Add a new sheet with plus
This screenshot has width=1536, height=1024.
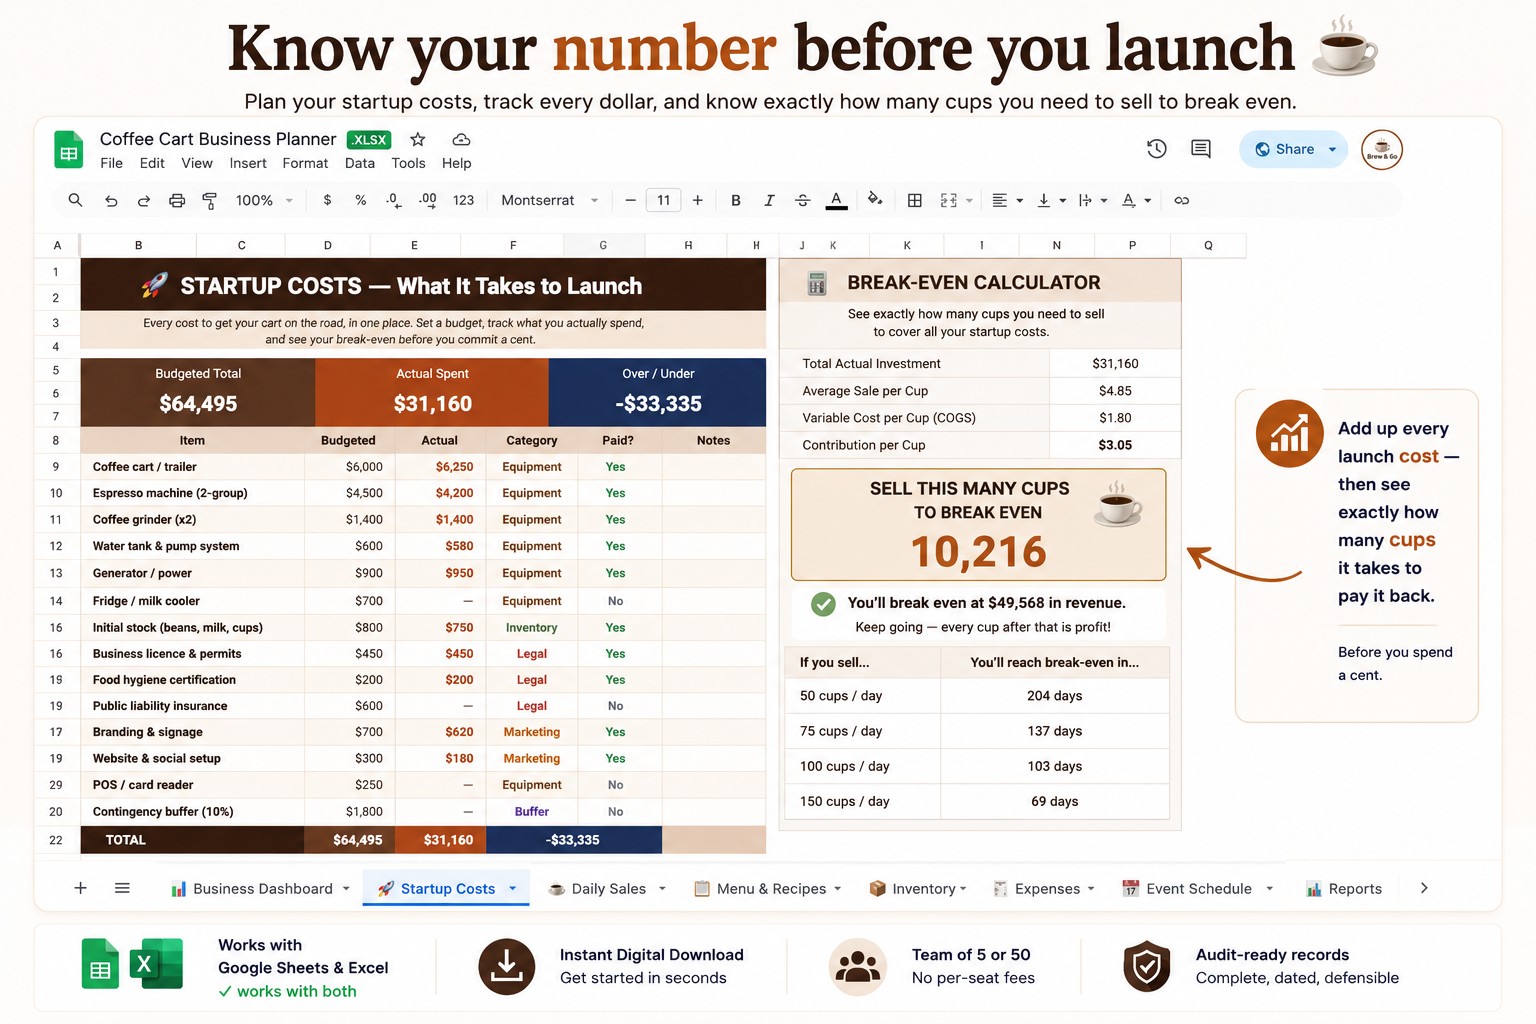click(x=81, y=888)
